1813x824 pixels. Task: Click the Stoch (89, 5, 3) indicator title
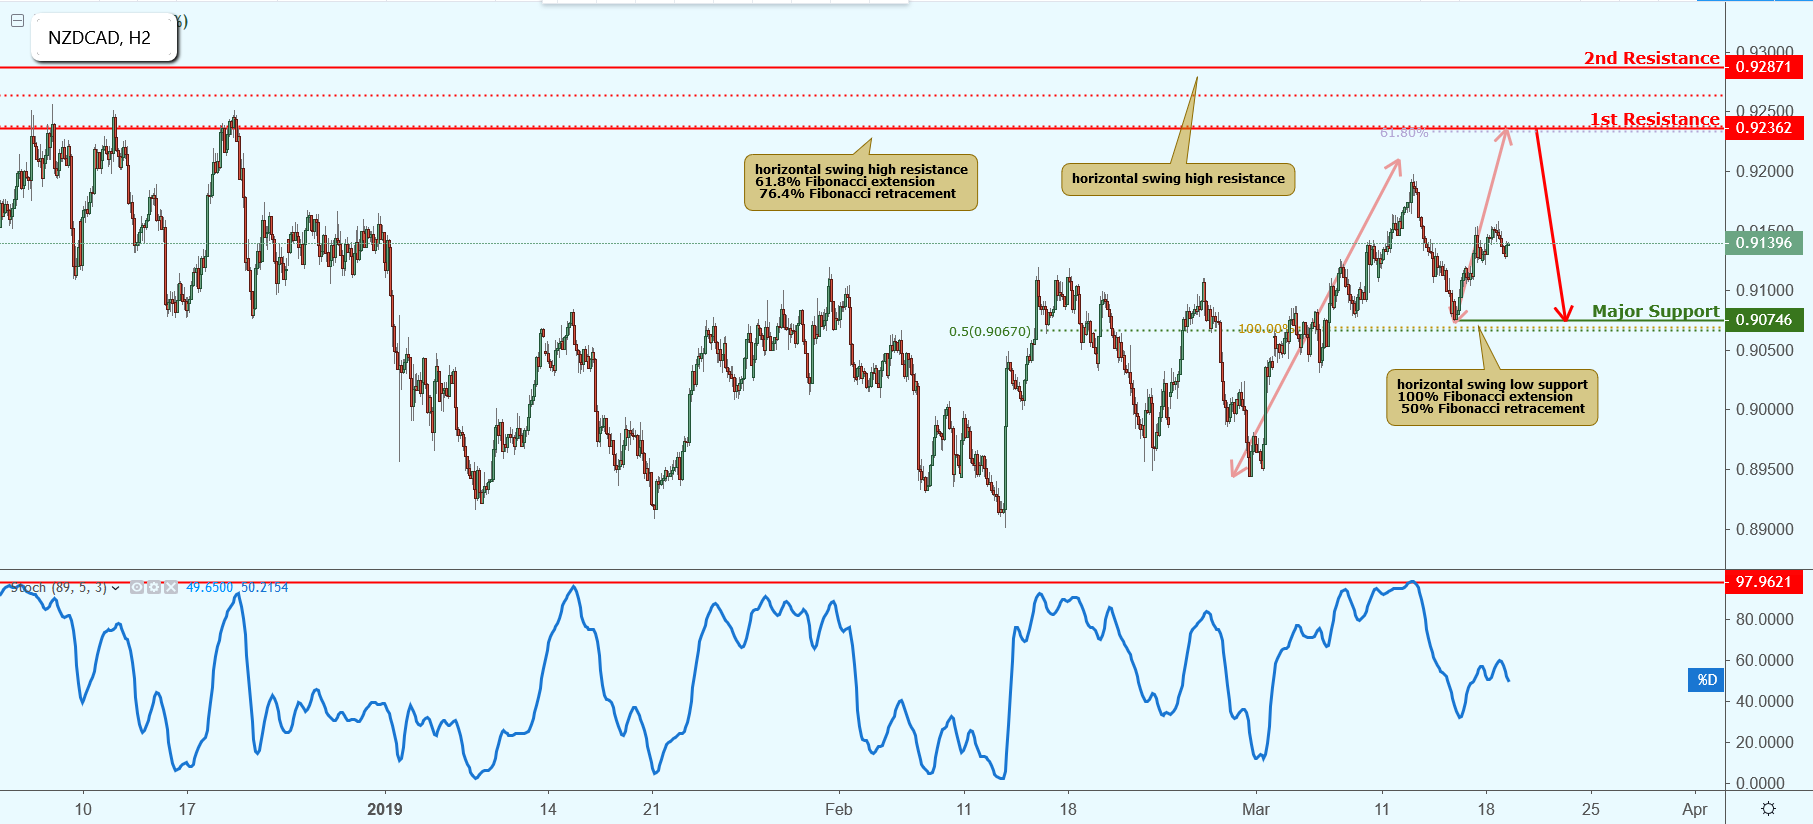[x=58, y=588]
